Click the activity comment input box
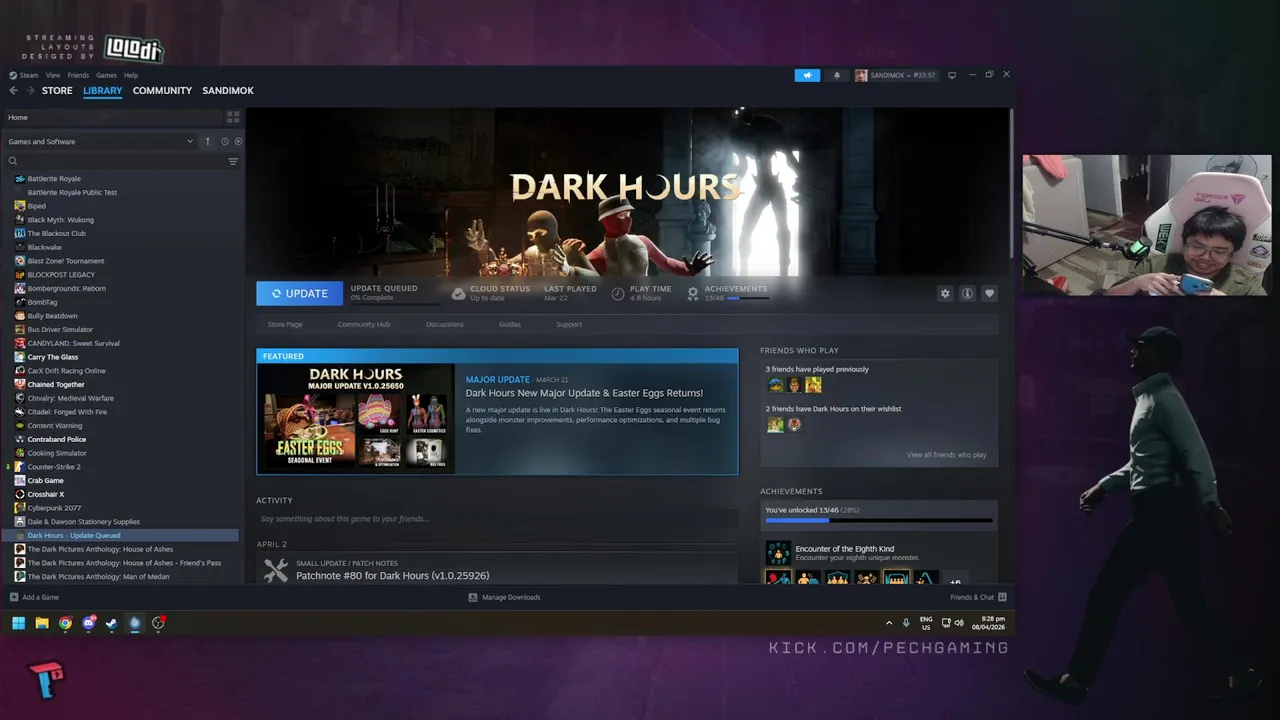Viewport: 1280px width, 720px height. click(x=497, y=519)
